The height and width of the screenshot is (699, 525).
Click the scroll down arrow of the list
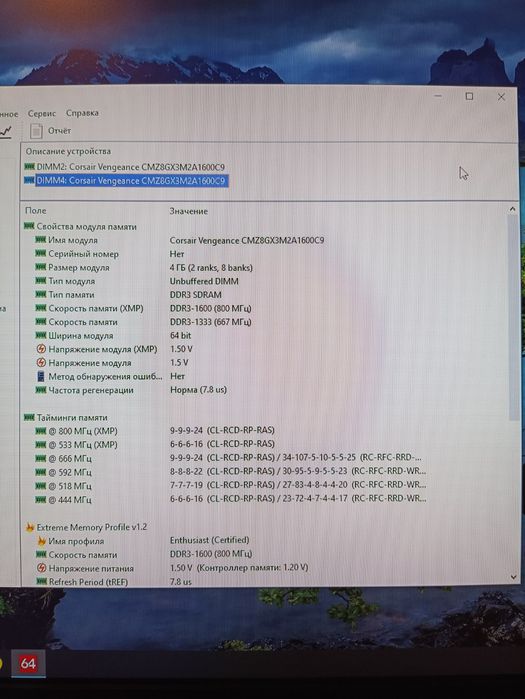pos(513,577)
